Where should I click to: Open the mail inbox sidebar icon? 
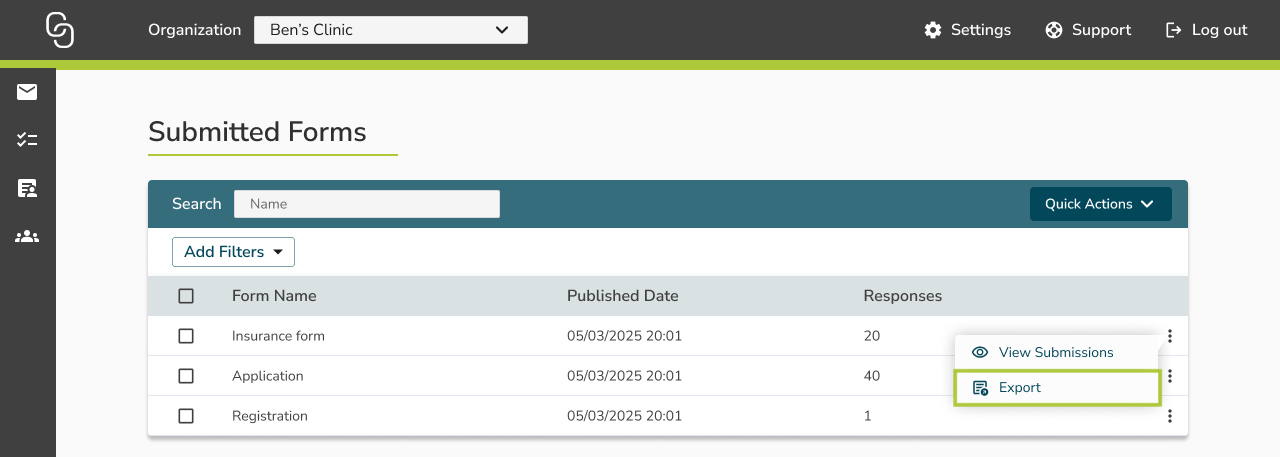click(27, 92)
